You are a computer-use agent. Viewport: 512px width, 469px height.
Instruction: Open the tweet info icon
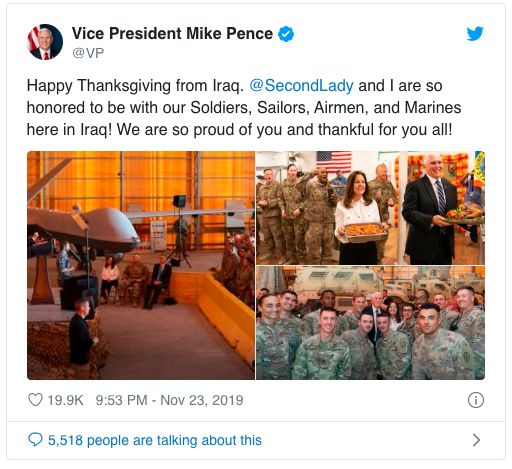tap(476, 400)
